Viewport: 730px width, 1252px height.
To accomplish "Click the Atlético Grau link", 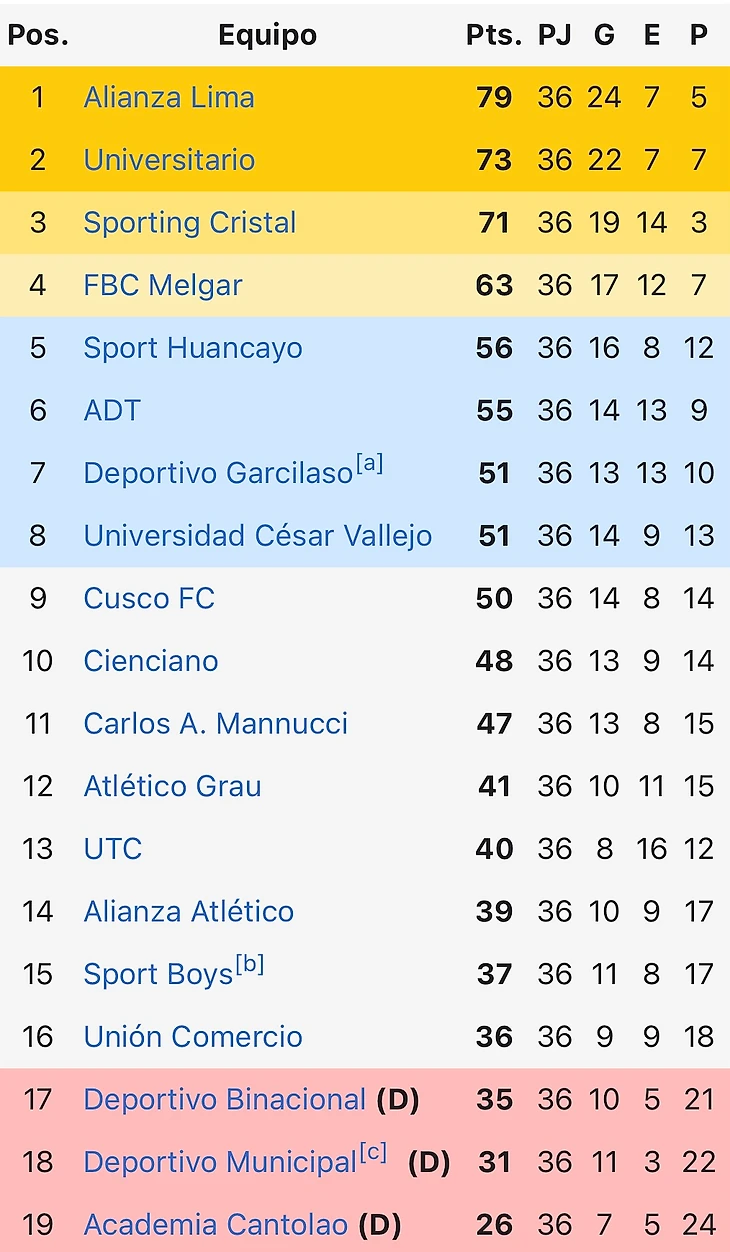I will (x=172, y=787).
